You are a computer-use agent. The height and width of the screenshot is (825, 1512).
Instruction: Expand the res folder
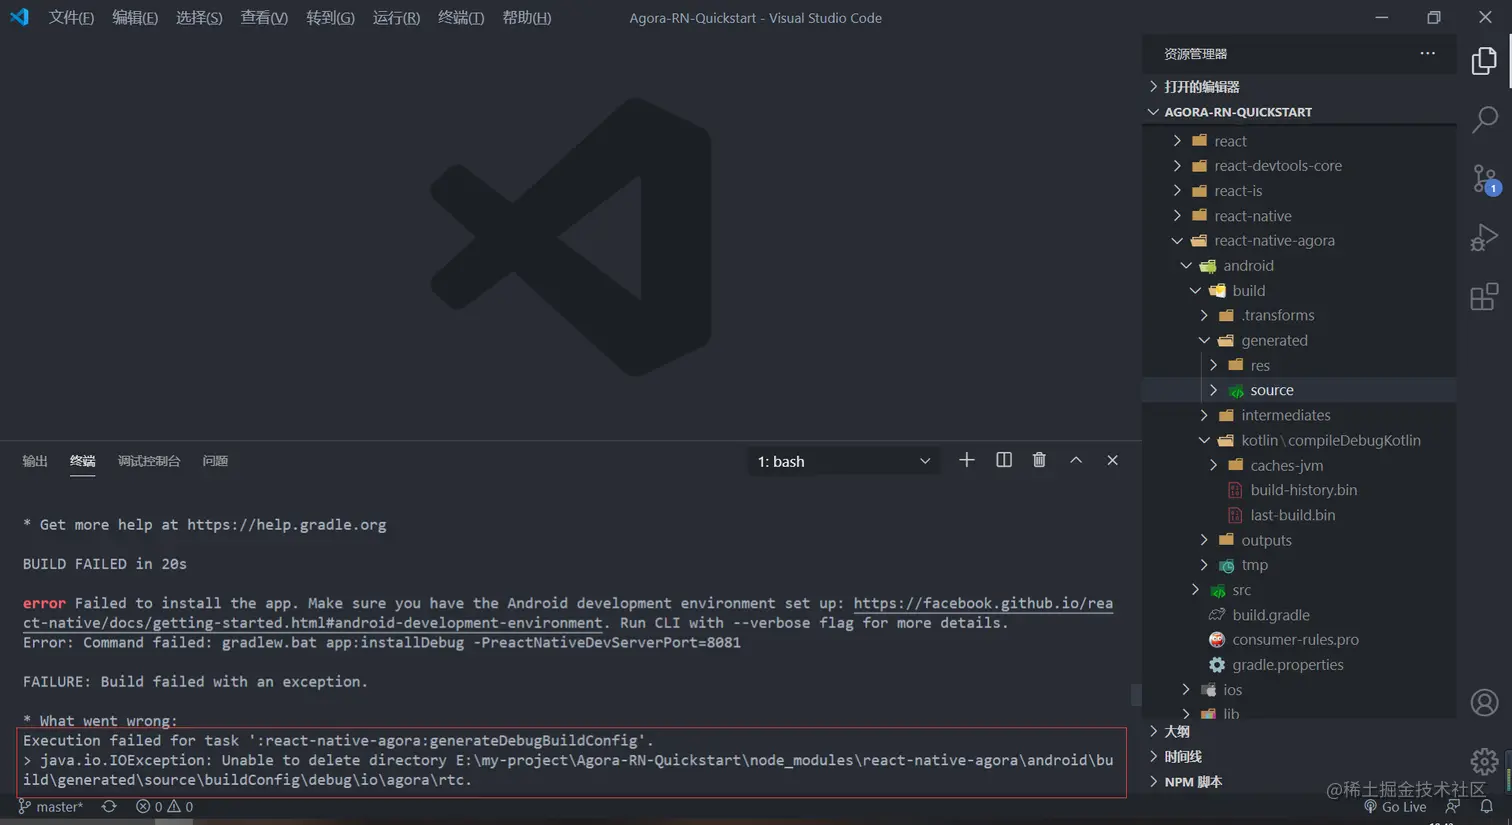[x=1299, y=366]
